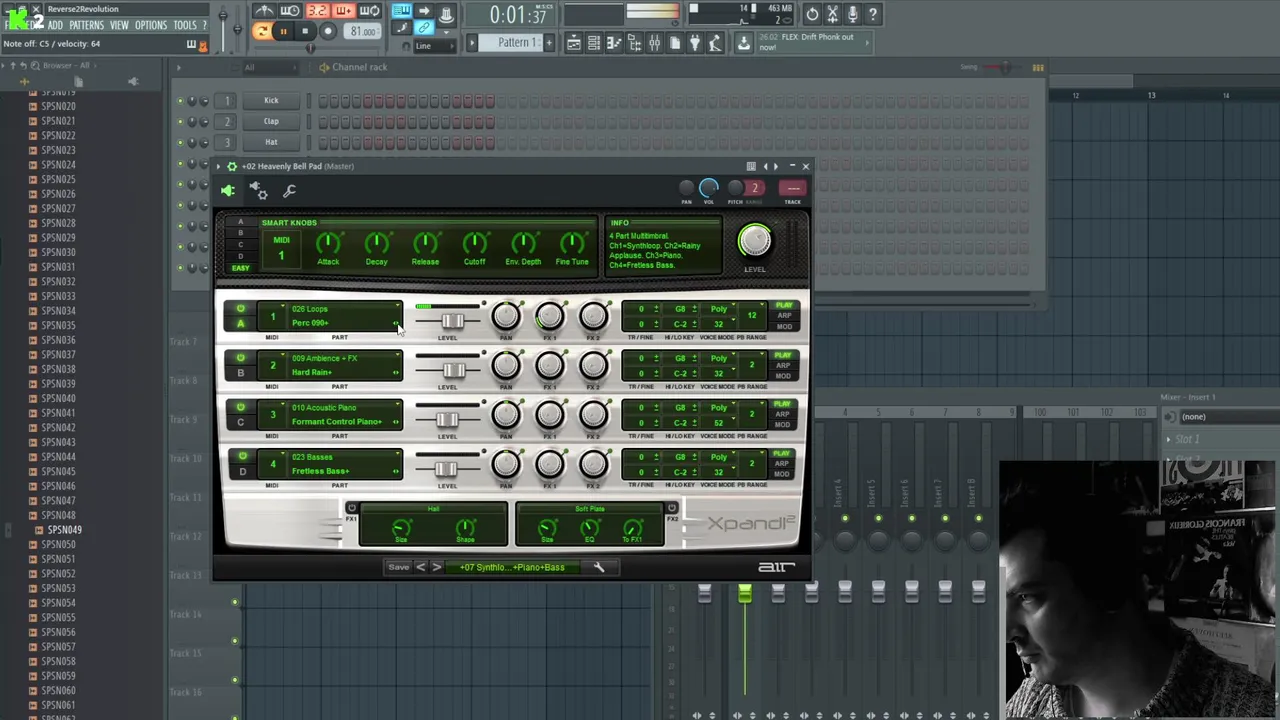
Task: Toggle pattern/song mode orange button
Action: [261, 31]
